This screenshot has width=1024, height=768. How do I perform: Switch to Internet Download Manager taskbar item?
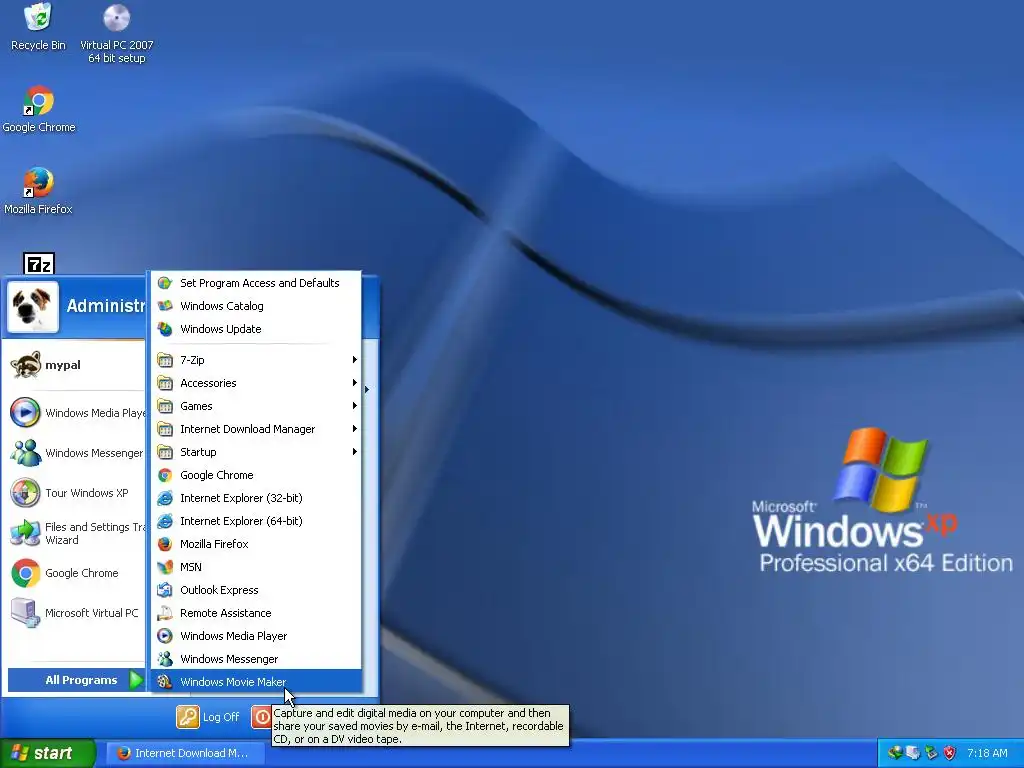(x=185, y=753)
